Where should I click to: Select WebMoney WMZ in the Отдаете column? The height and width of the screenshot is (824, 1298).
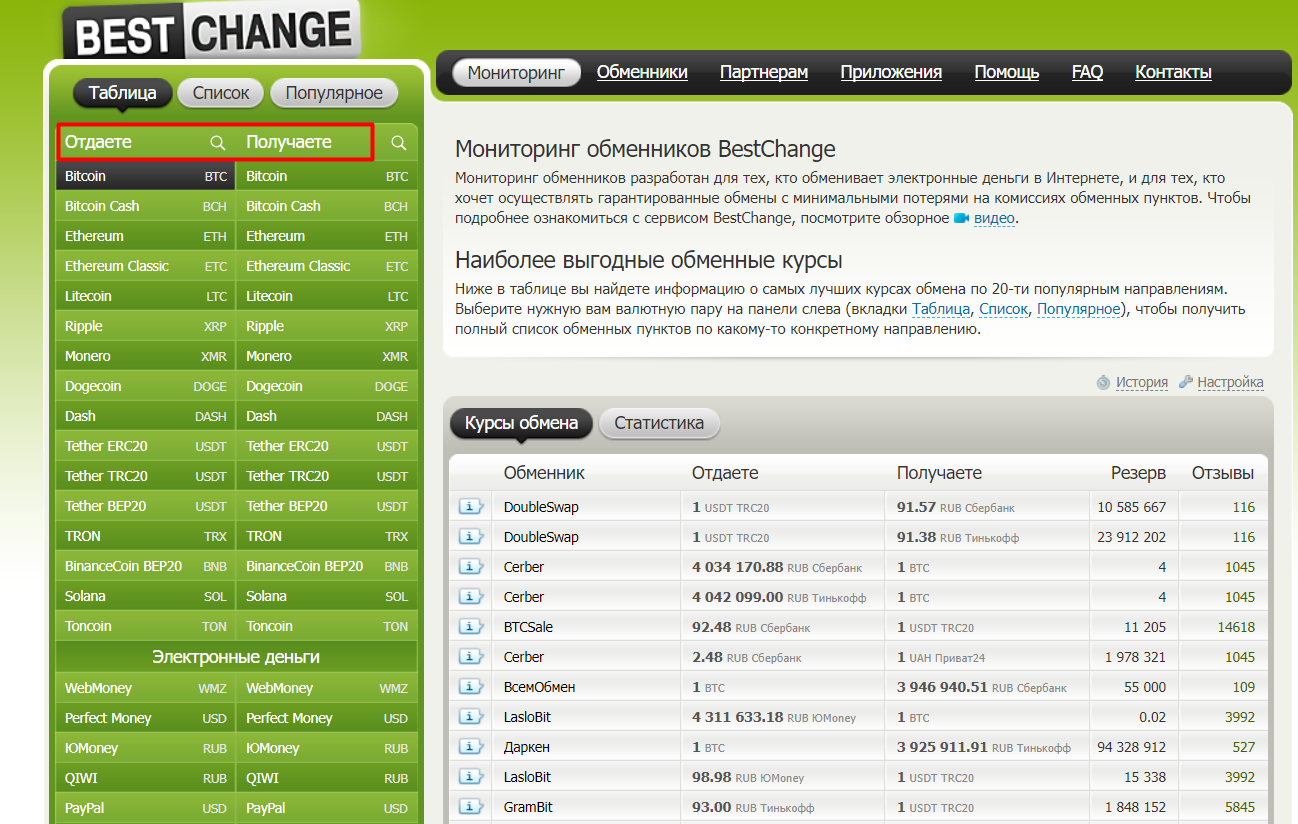(x=146, y=688)
